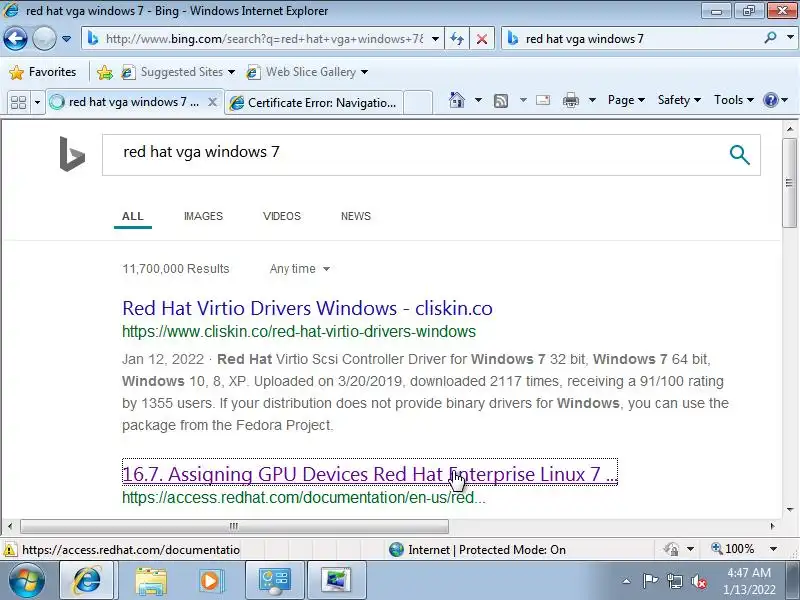Click the greyed Forward navigation button
Viewport: 800px width, 600px height.
pyautogui.click(x=44, y=39)
